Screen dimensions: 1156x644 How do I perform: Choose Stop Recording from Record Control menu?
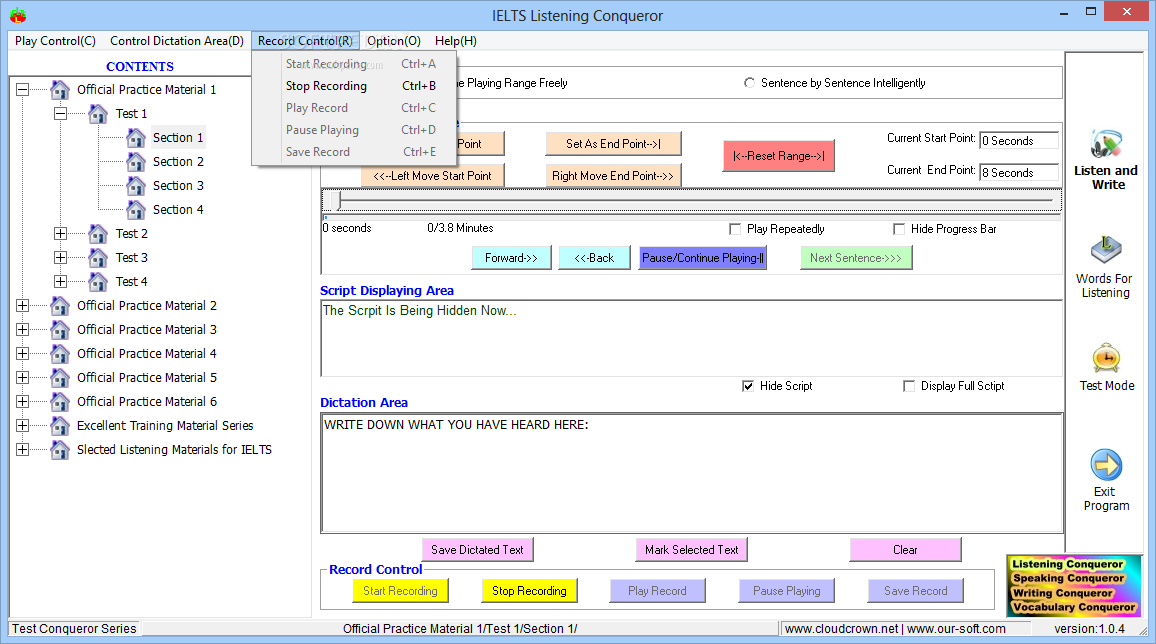(354, 86)
